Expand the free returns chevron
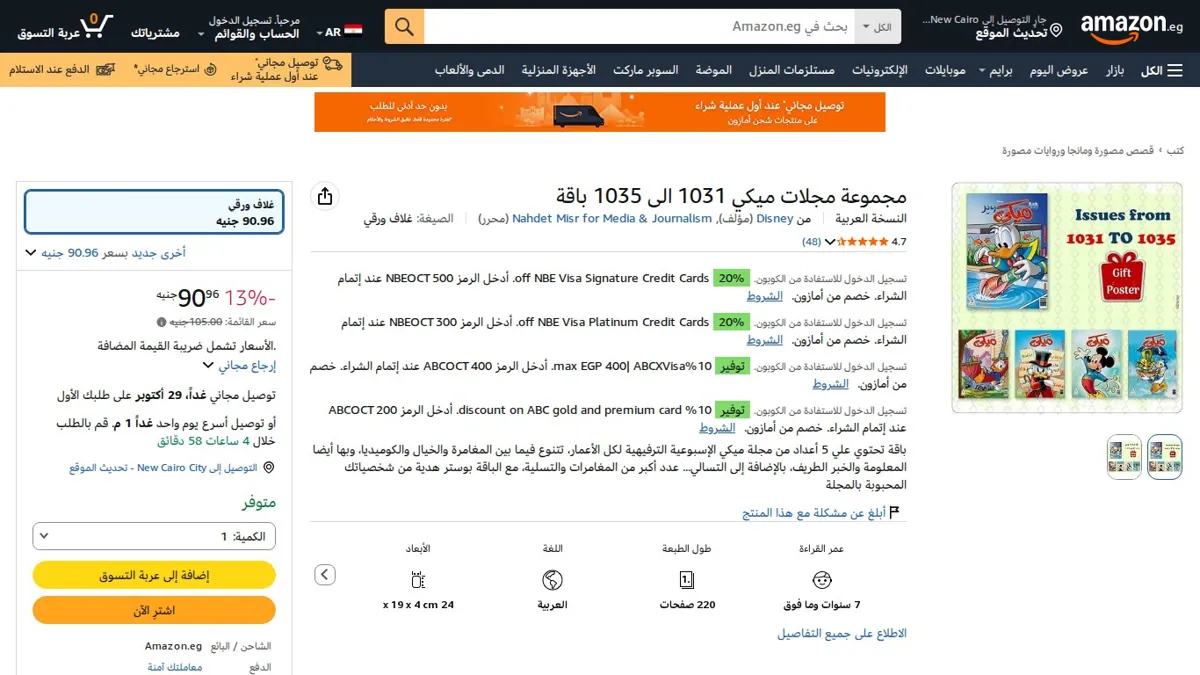The image size is (1200, 675). tap(207, 366)
